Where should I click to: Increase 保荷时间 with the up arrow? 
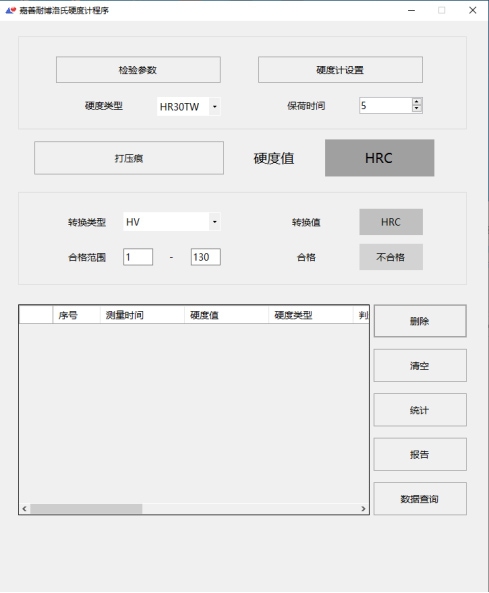[x=417, y=102]
